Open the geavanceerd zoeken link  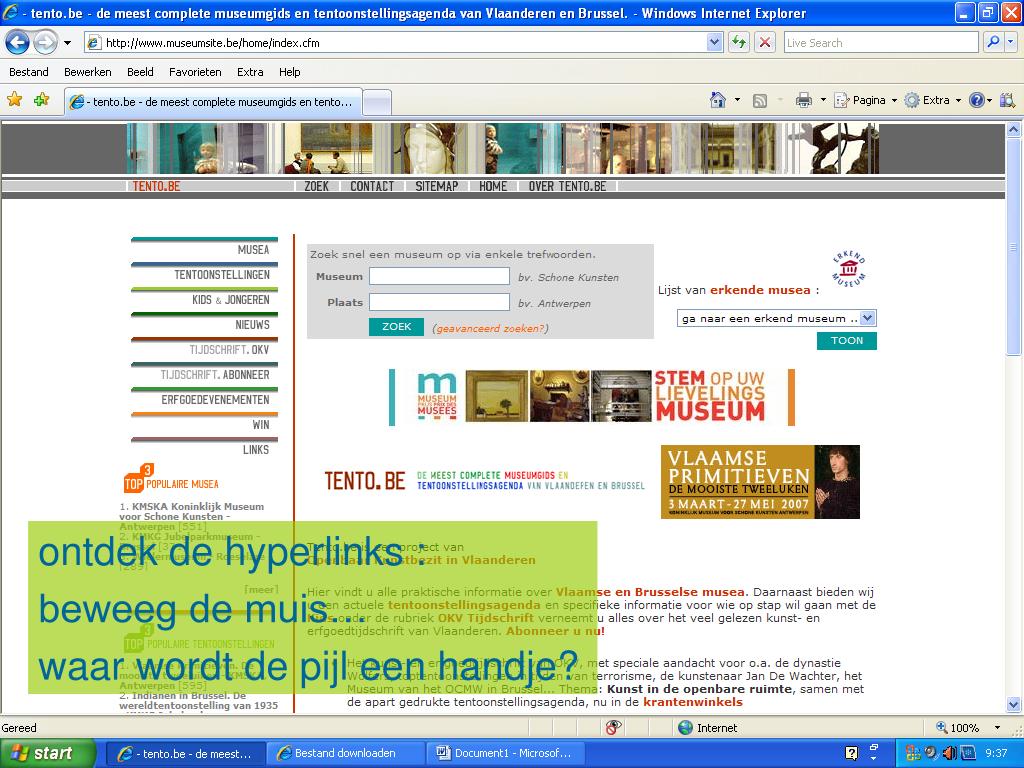point(490,328)
